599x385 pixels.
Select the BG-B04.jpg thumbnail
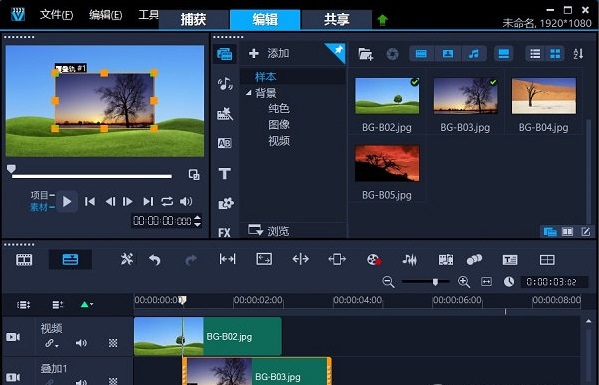point(544,96)
